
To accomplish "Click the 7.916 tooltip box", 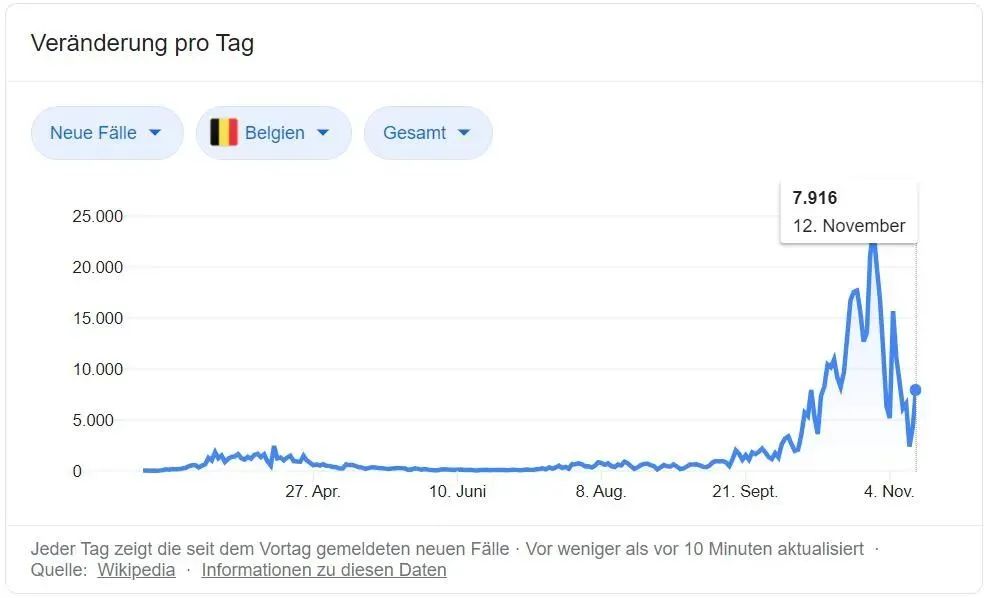I will [849, 212].
